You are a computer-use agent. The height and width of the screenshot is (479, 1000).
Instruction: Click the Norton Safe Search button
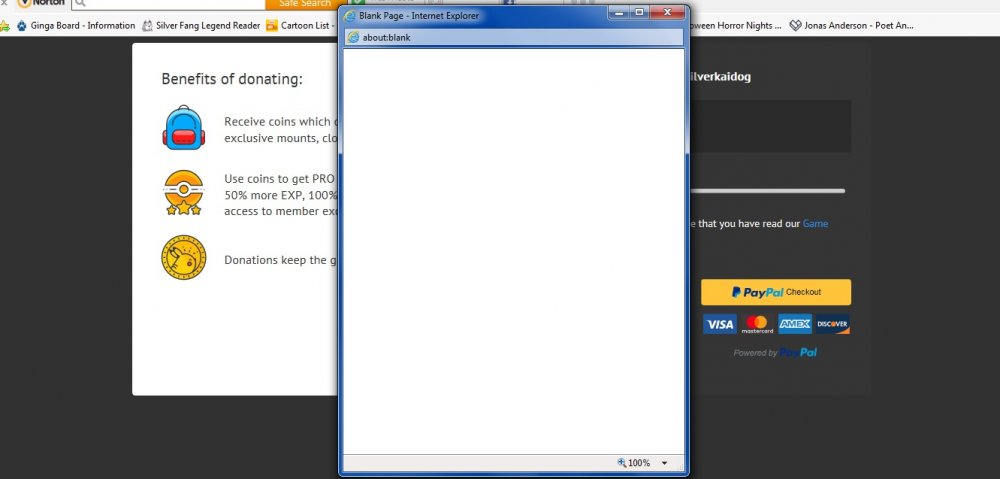305,4
